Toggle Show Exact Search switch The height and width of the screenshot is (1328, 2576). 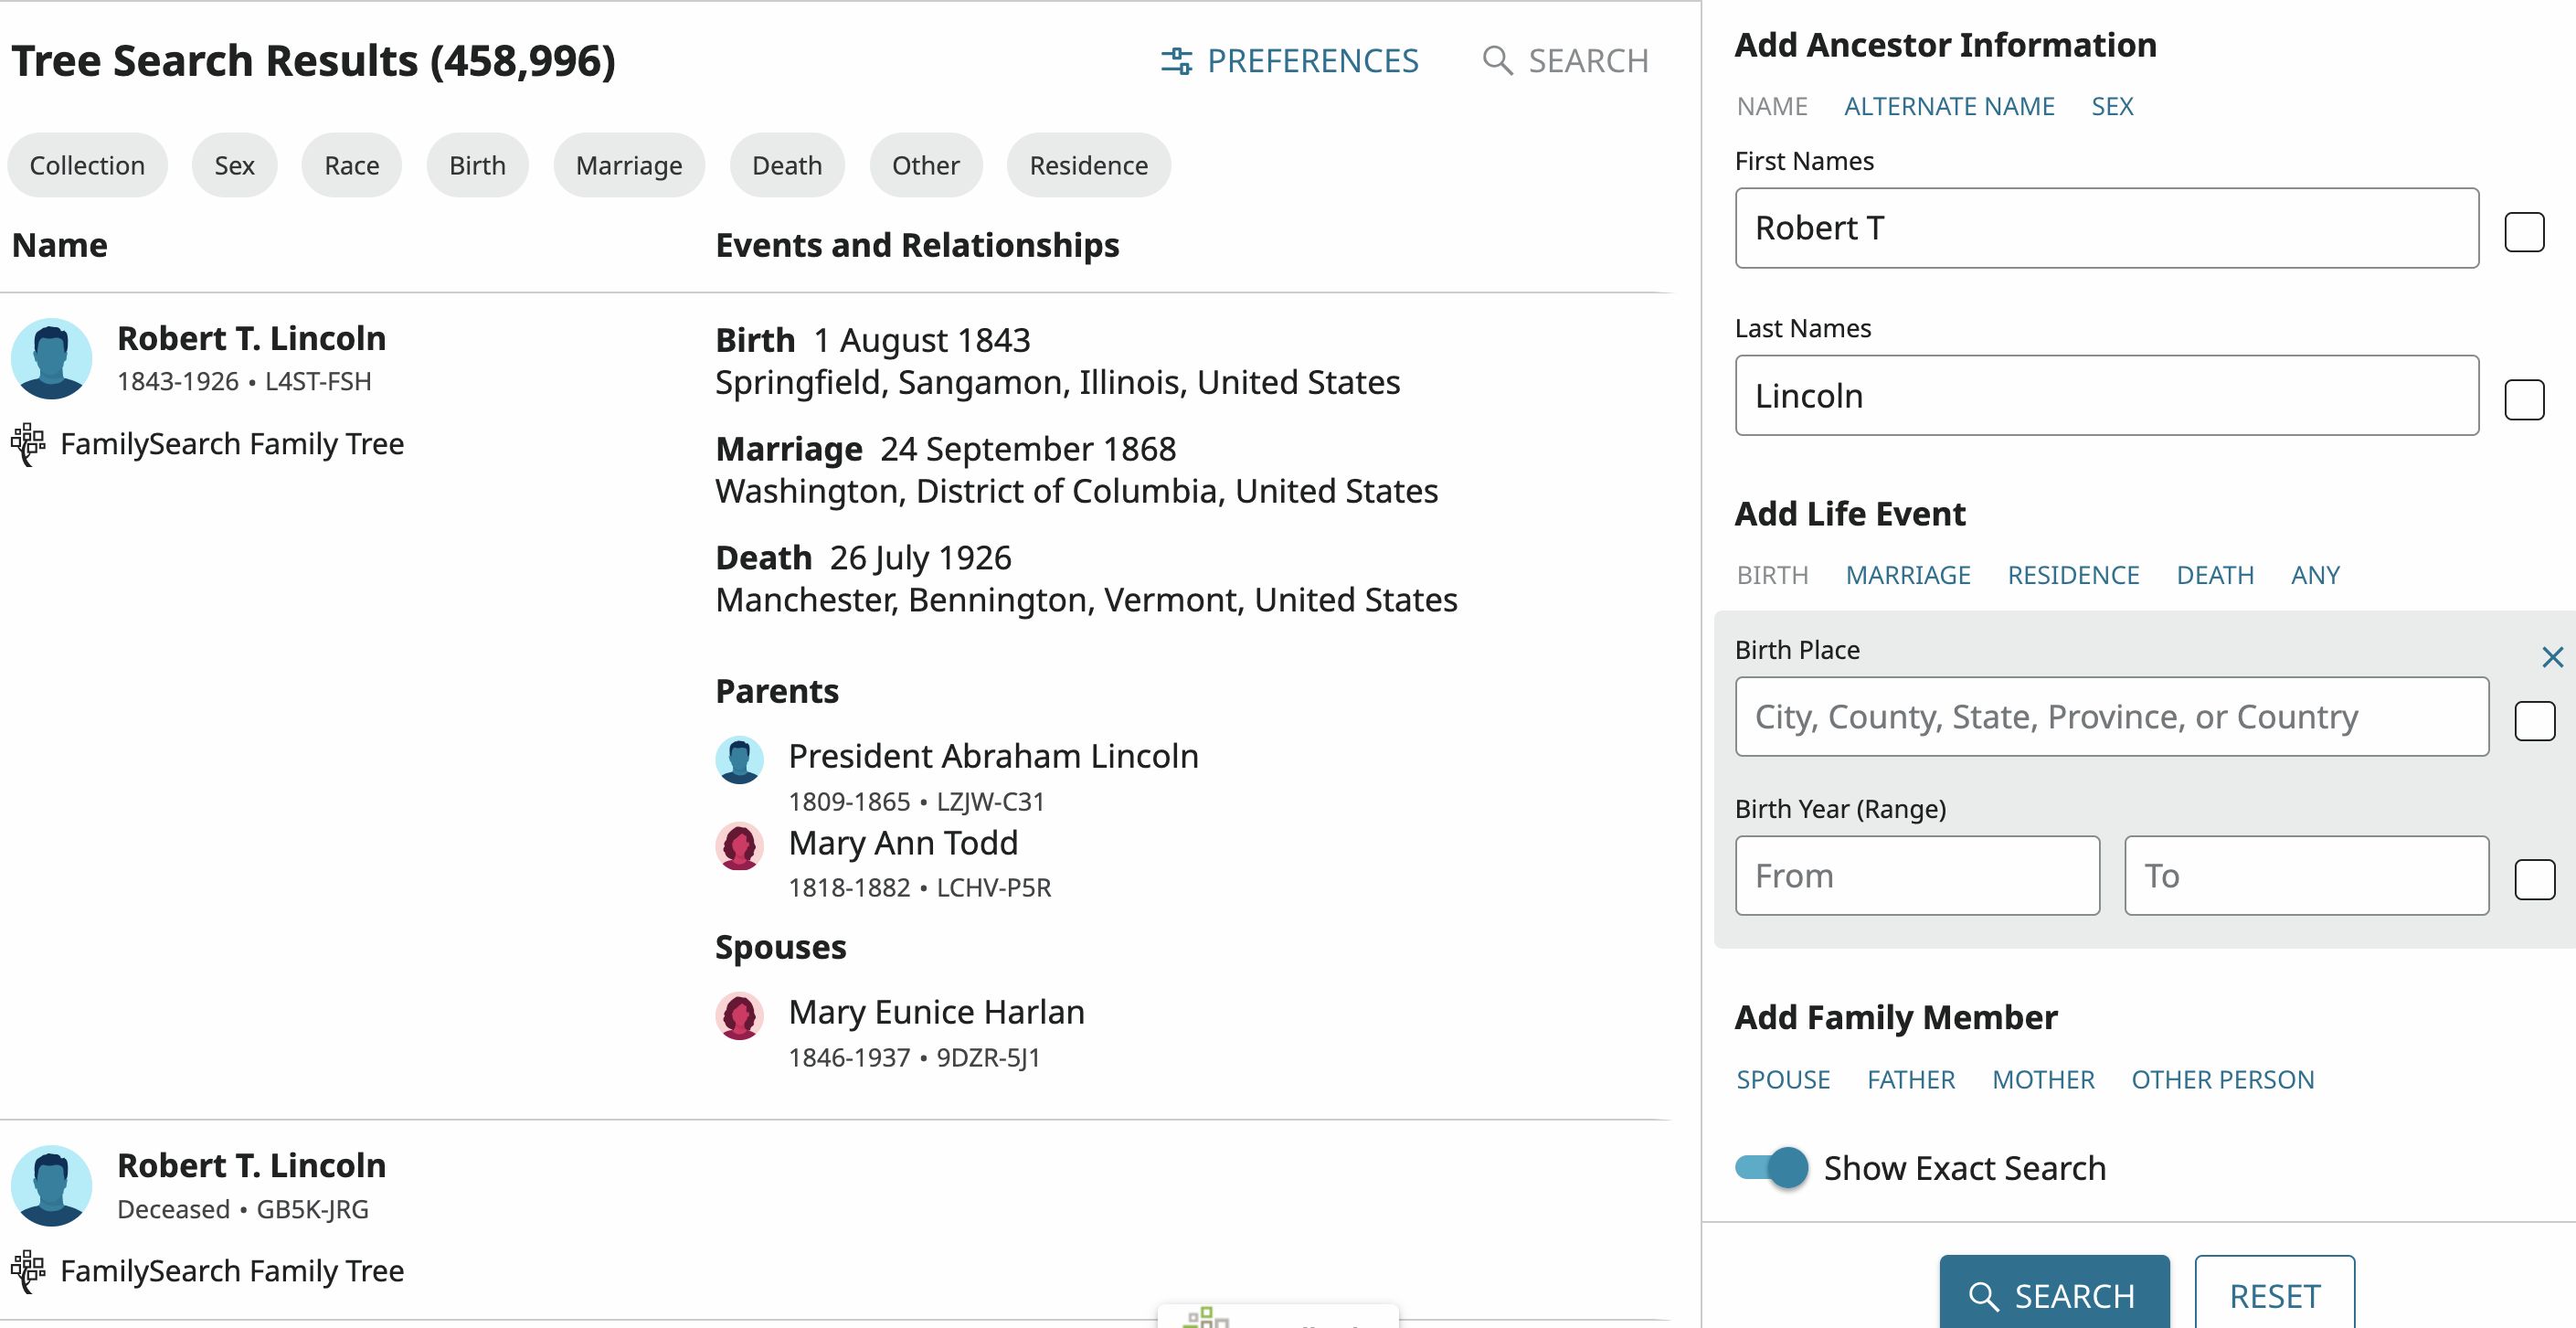pos(1772,1168)
